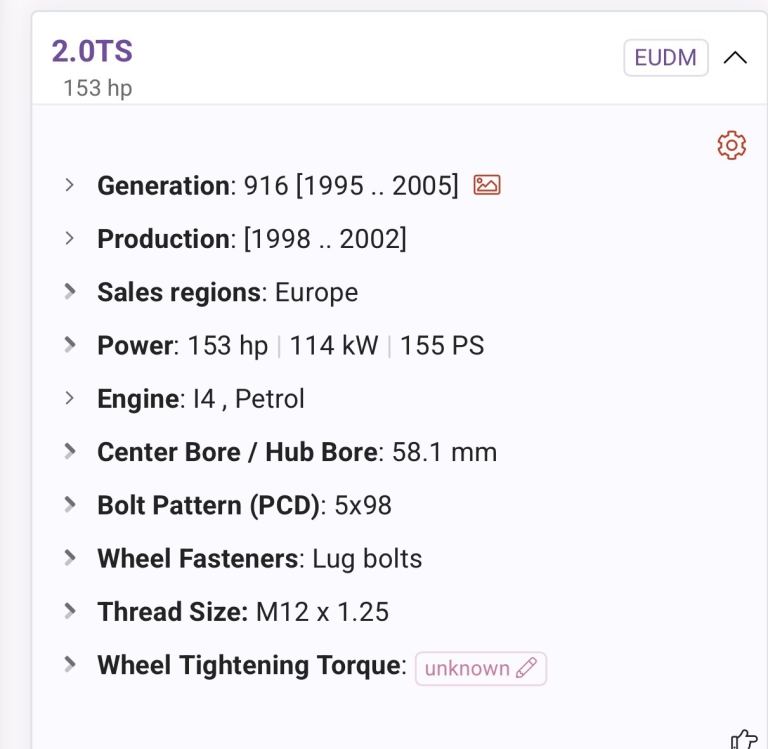Open the 2.0TS trim title link
This screenshot has height=749, width=768.
(x=92, y=51)
